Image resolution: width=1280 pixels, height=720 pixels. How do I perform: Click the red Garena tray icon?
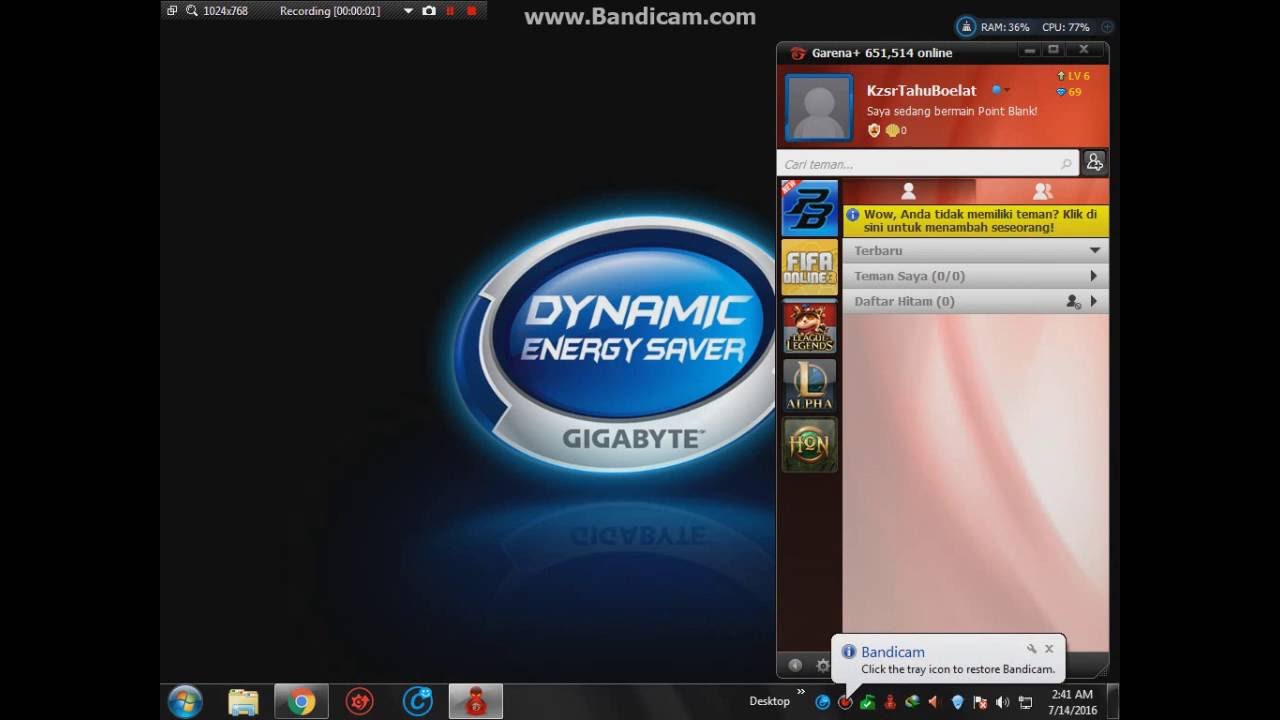(x=890, y=702)
